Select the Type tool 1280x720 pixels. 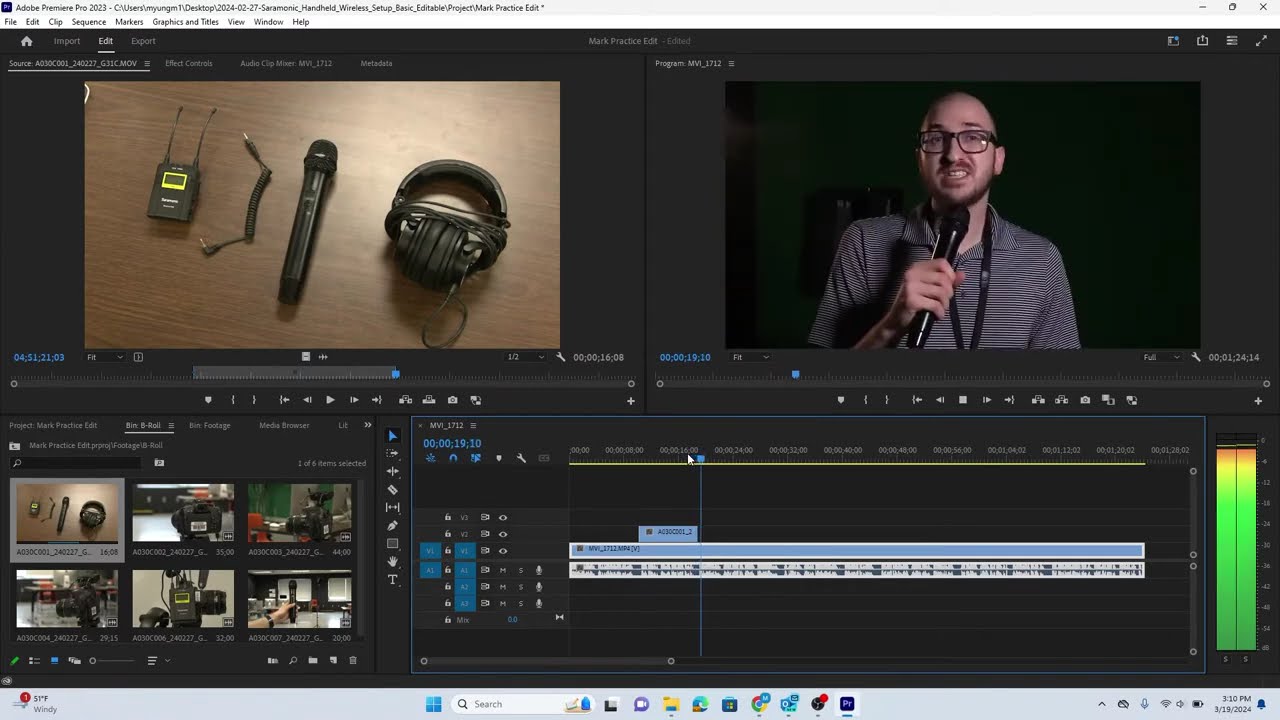[x=392, y=580]
